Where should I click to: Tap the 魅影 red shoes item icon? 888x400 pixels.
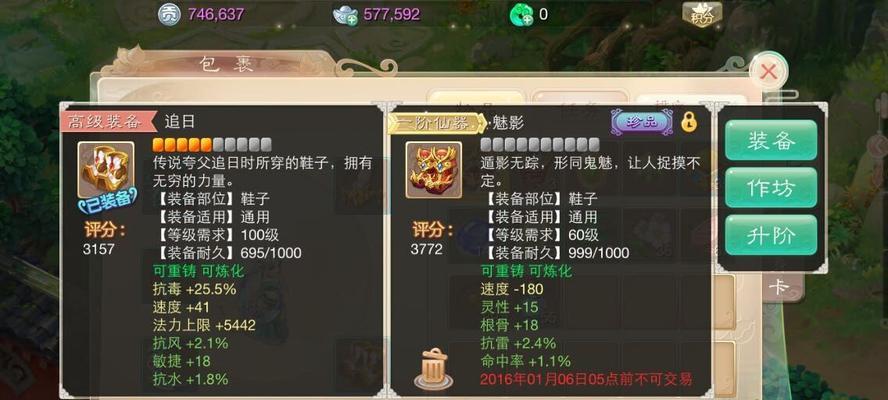[x=434, y=169]
